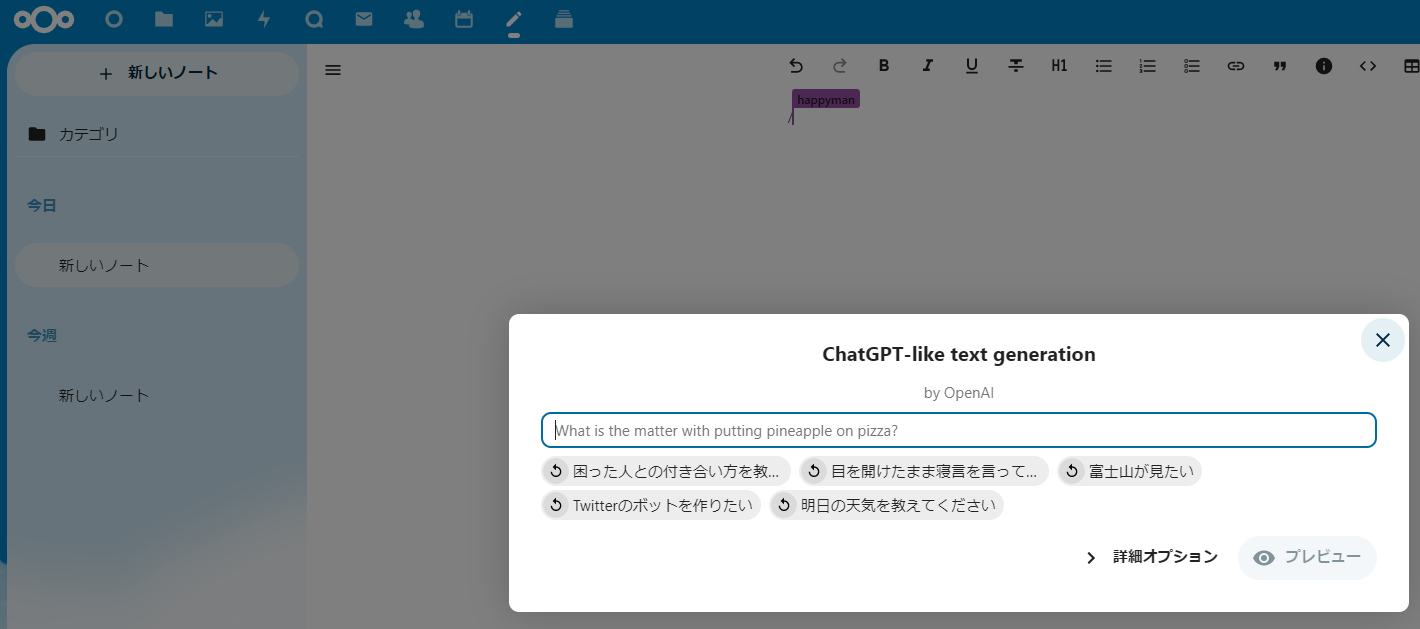Image resolution: width=1420 pixels, height=629 pixels.
Task: Focus the prompt input field
Action: (959, 430)
